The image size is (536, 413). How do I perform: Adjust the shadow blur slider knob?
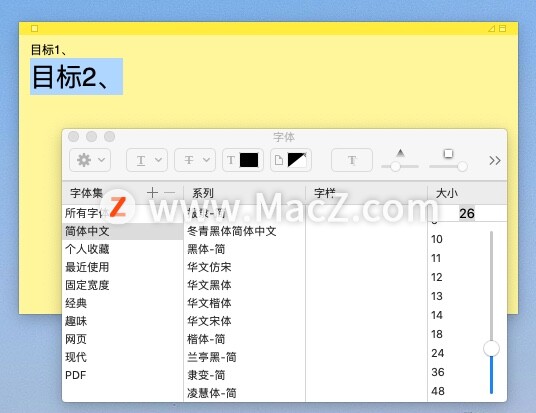pyautogui.click(x=463, y=166)
